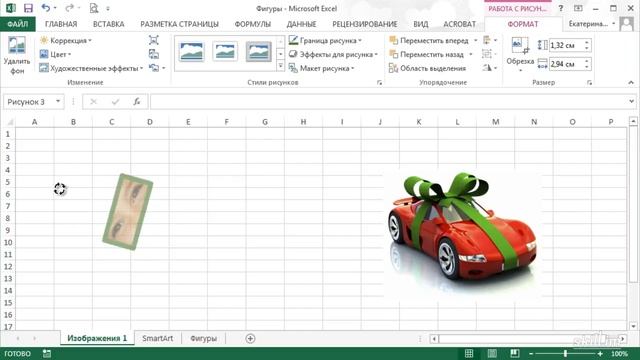
Task: Edit the picture height field 1,32 см
Action: [566, 45]
